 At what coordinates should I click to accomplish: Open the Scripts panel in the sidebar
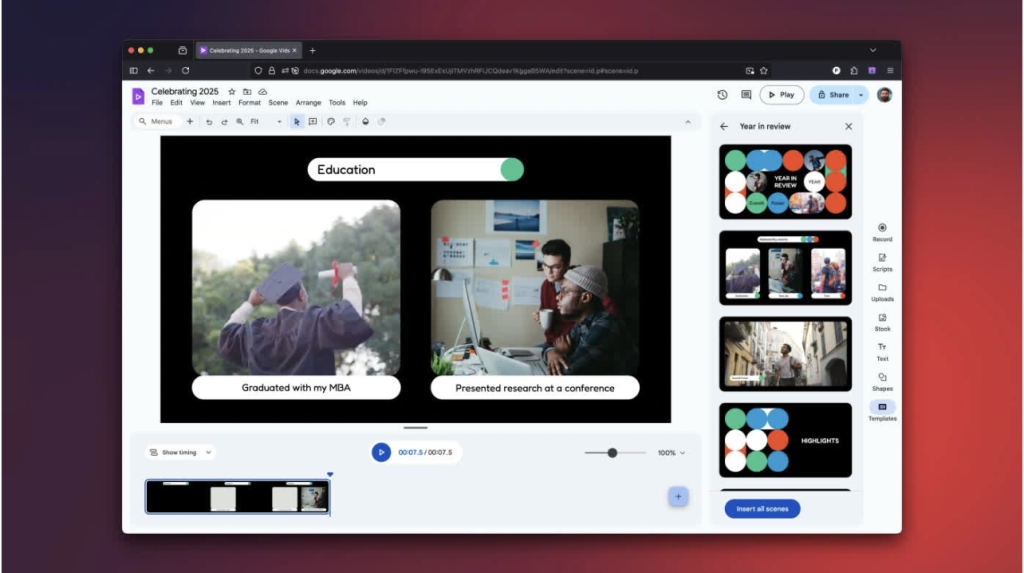coord(882,261)
